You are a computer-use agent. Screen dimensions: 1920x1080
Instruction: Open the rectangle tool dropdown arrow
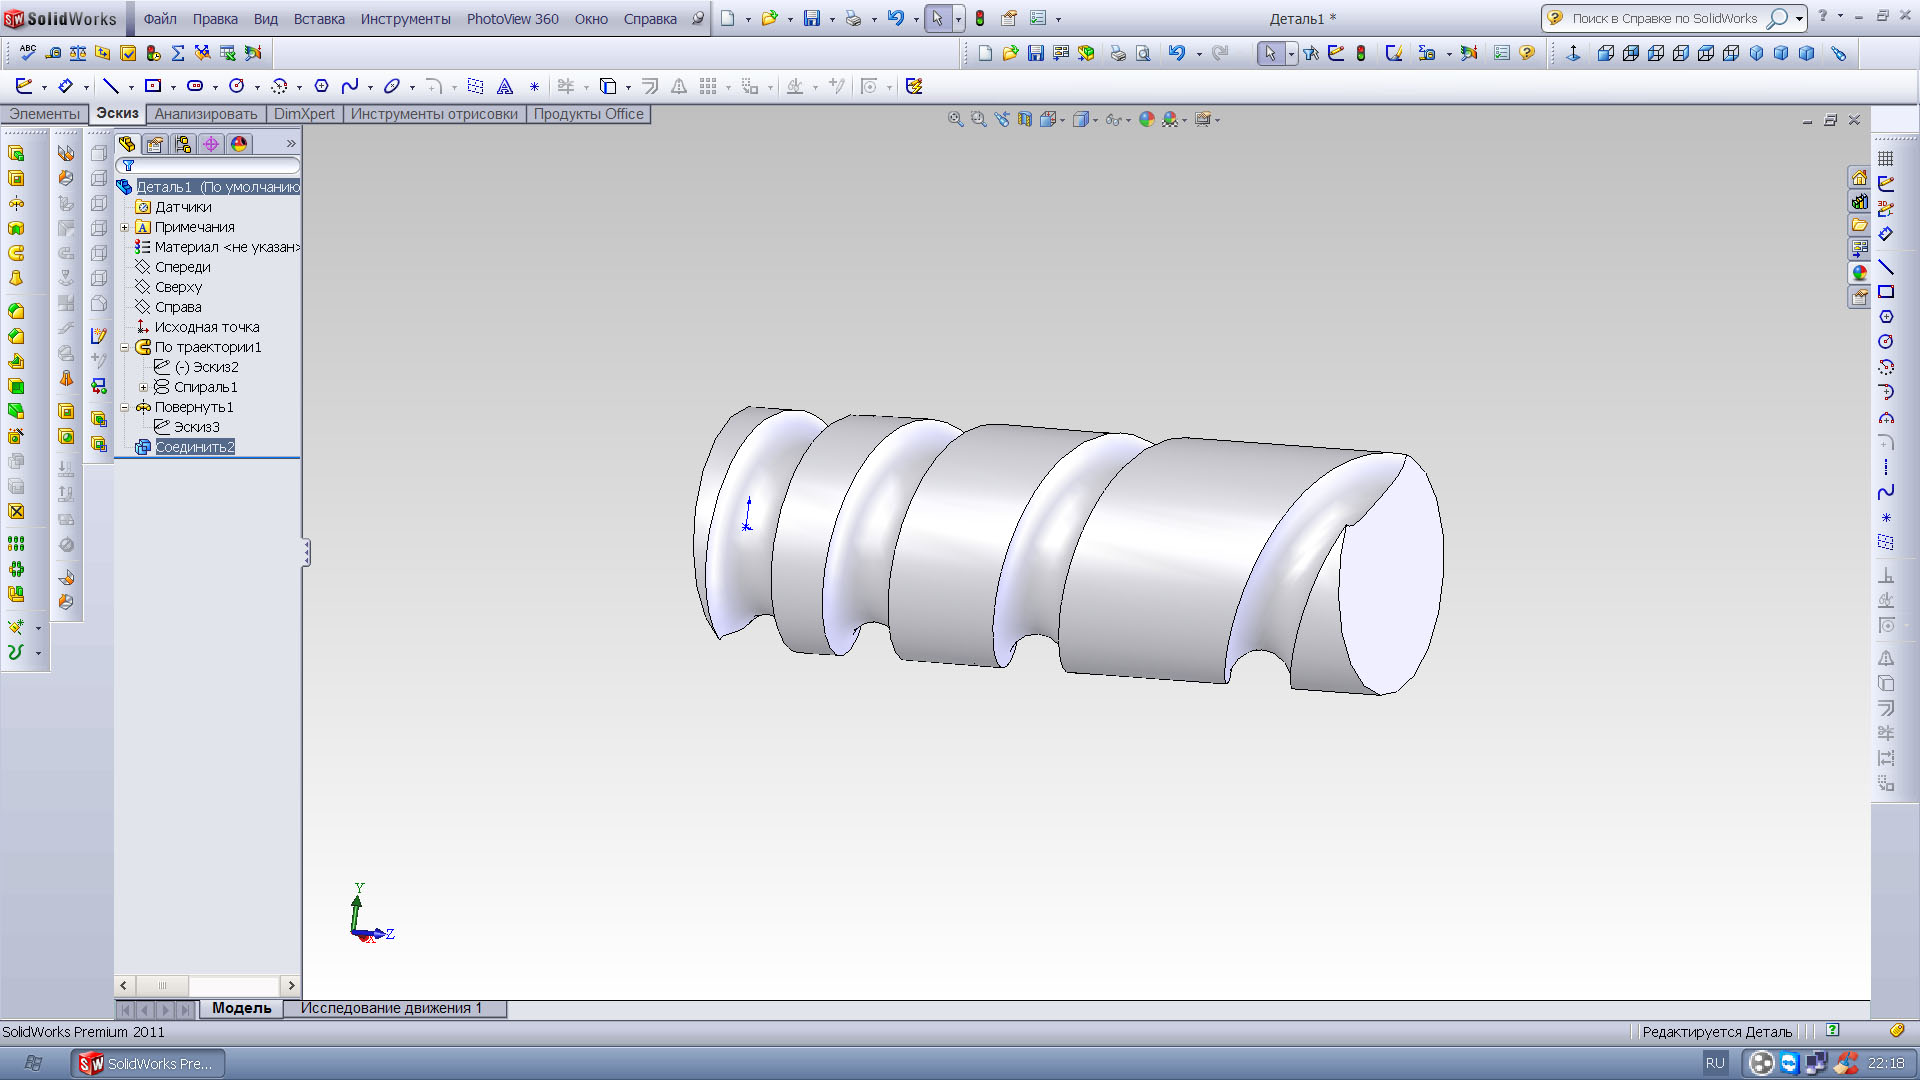click(x=173, y=87)
